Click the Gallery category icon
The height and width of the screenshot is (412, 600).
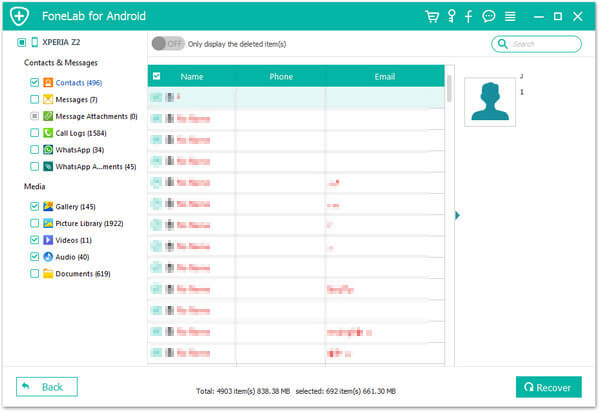coord(48,206)
